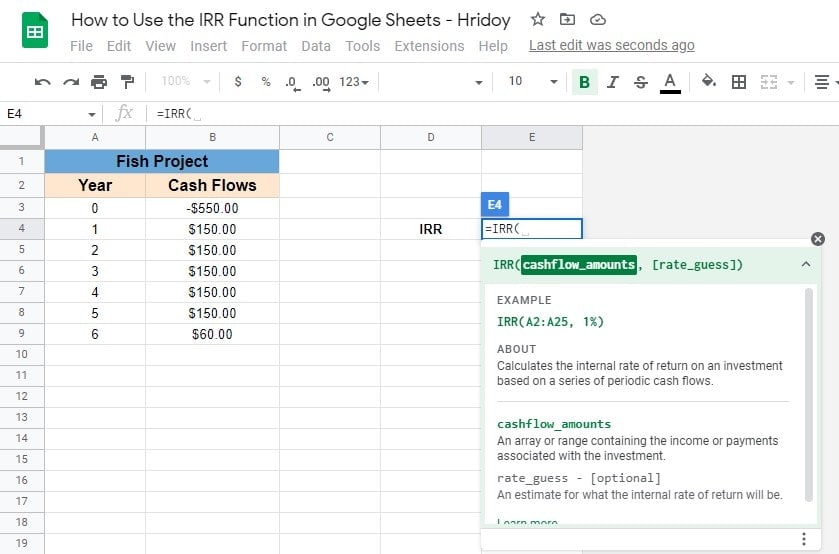Click the example IRR(A2:A25, 1%)

pos(550,322)
